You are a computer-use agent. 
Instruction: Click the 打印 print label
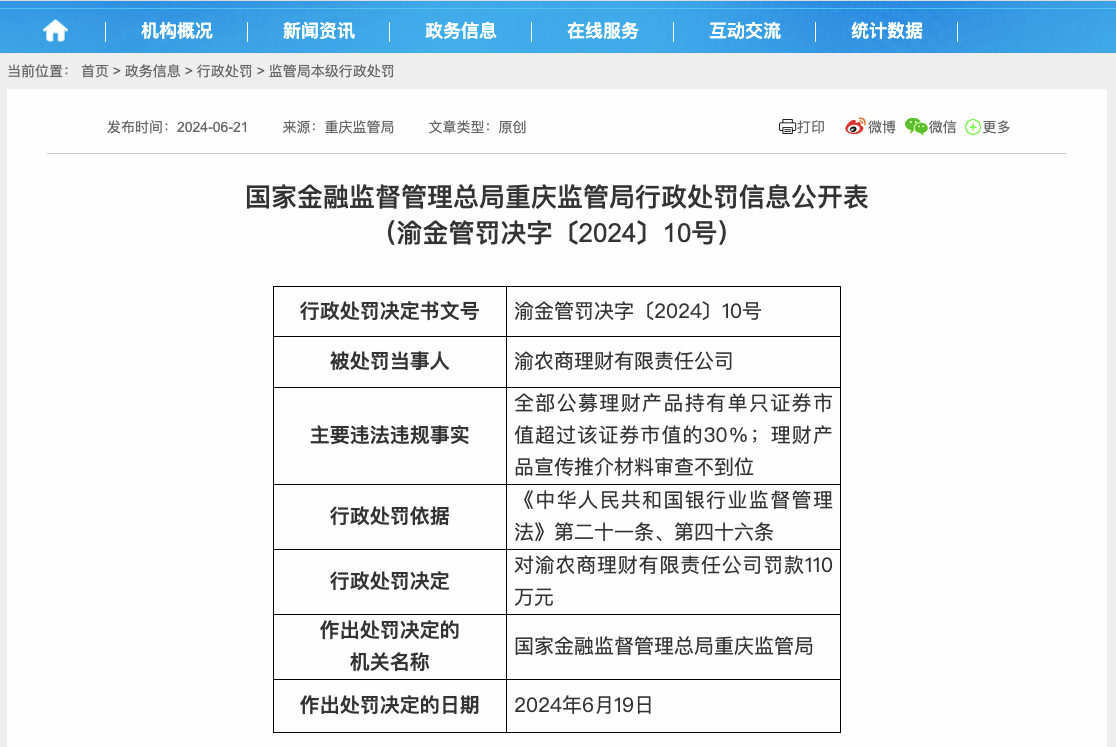(811, 127)
